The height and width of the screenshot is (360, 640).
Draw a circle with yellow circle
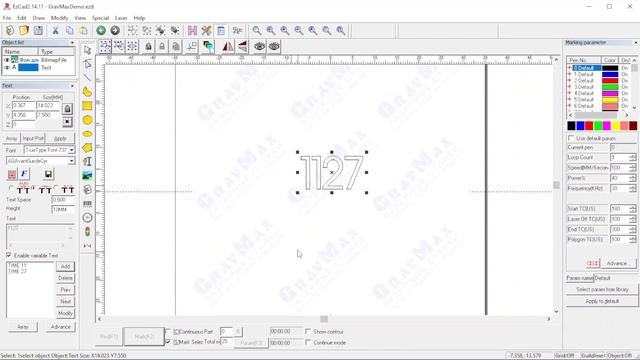(87, 120)
